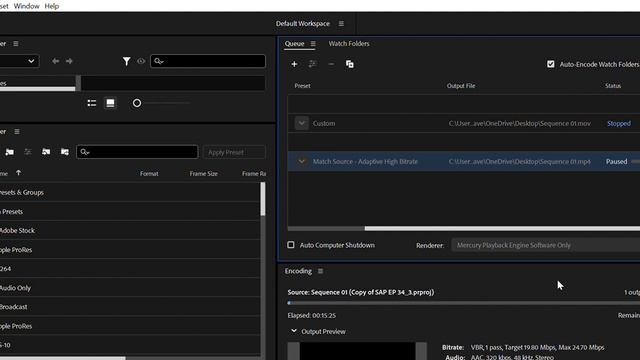Screen dimensions: 640x360
Task: Click the encoding progress bar
Action: click(x=464, y=303)
